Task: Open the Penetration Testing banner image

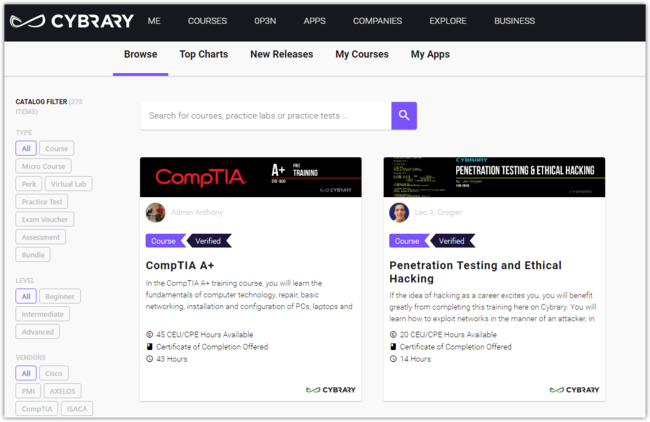Action: 494,177
